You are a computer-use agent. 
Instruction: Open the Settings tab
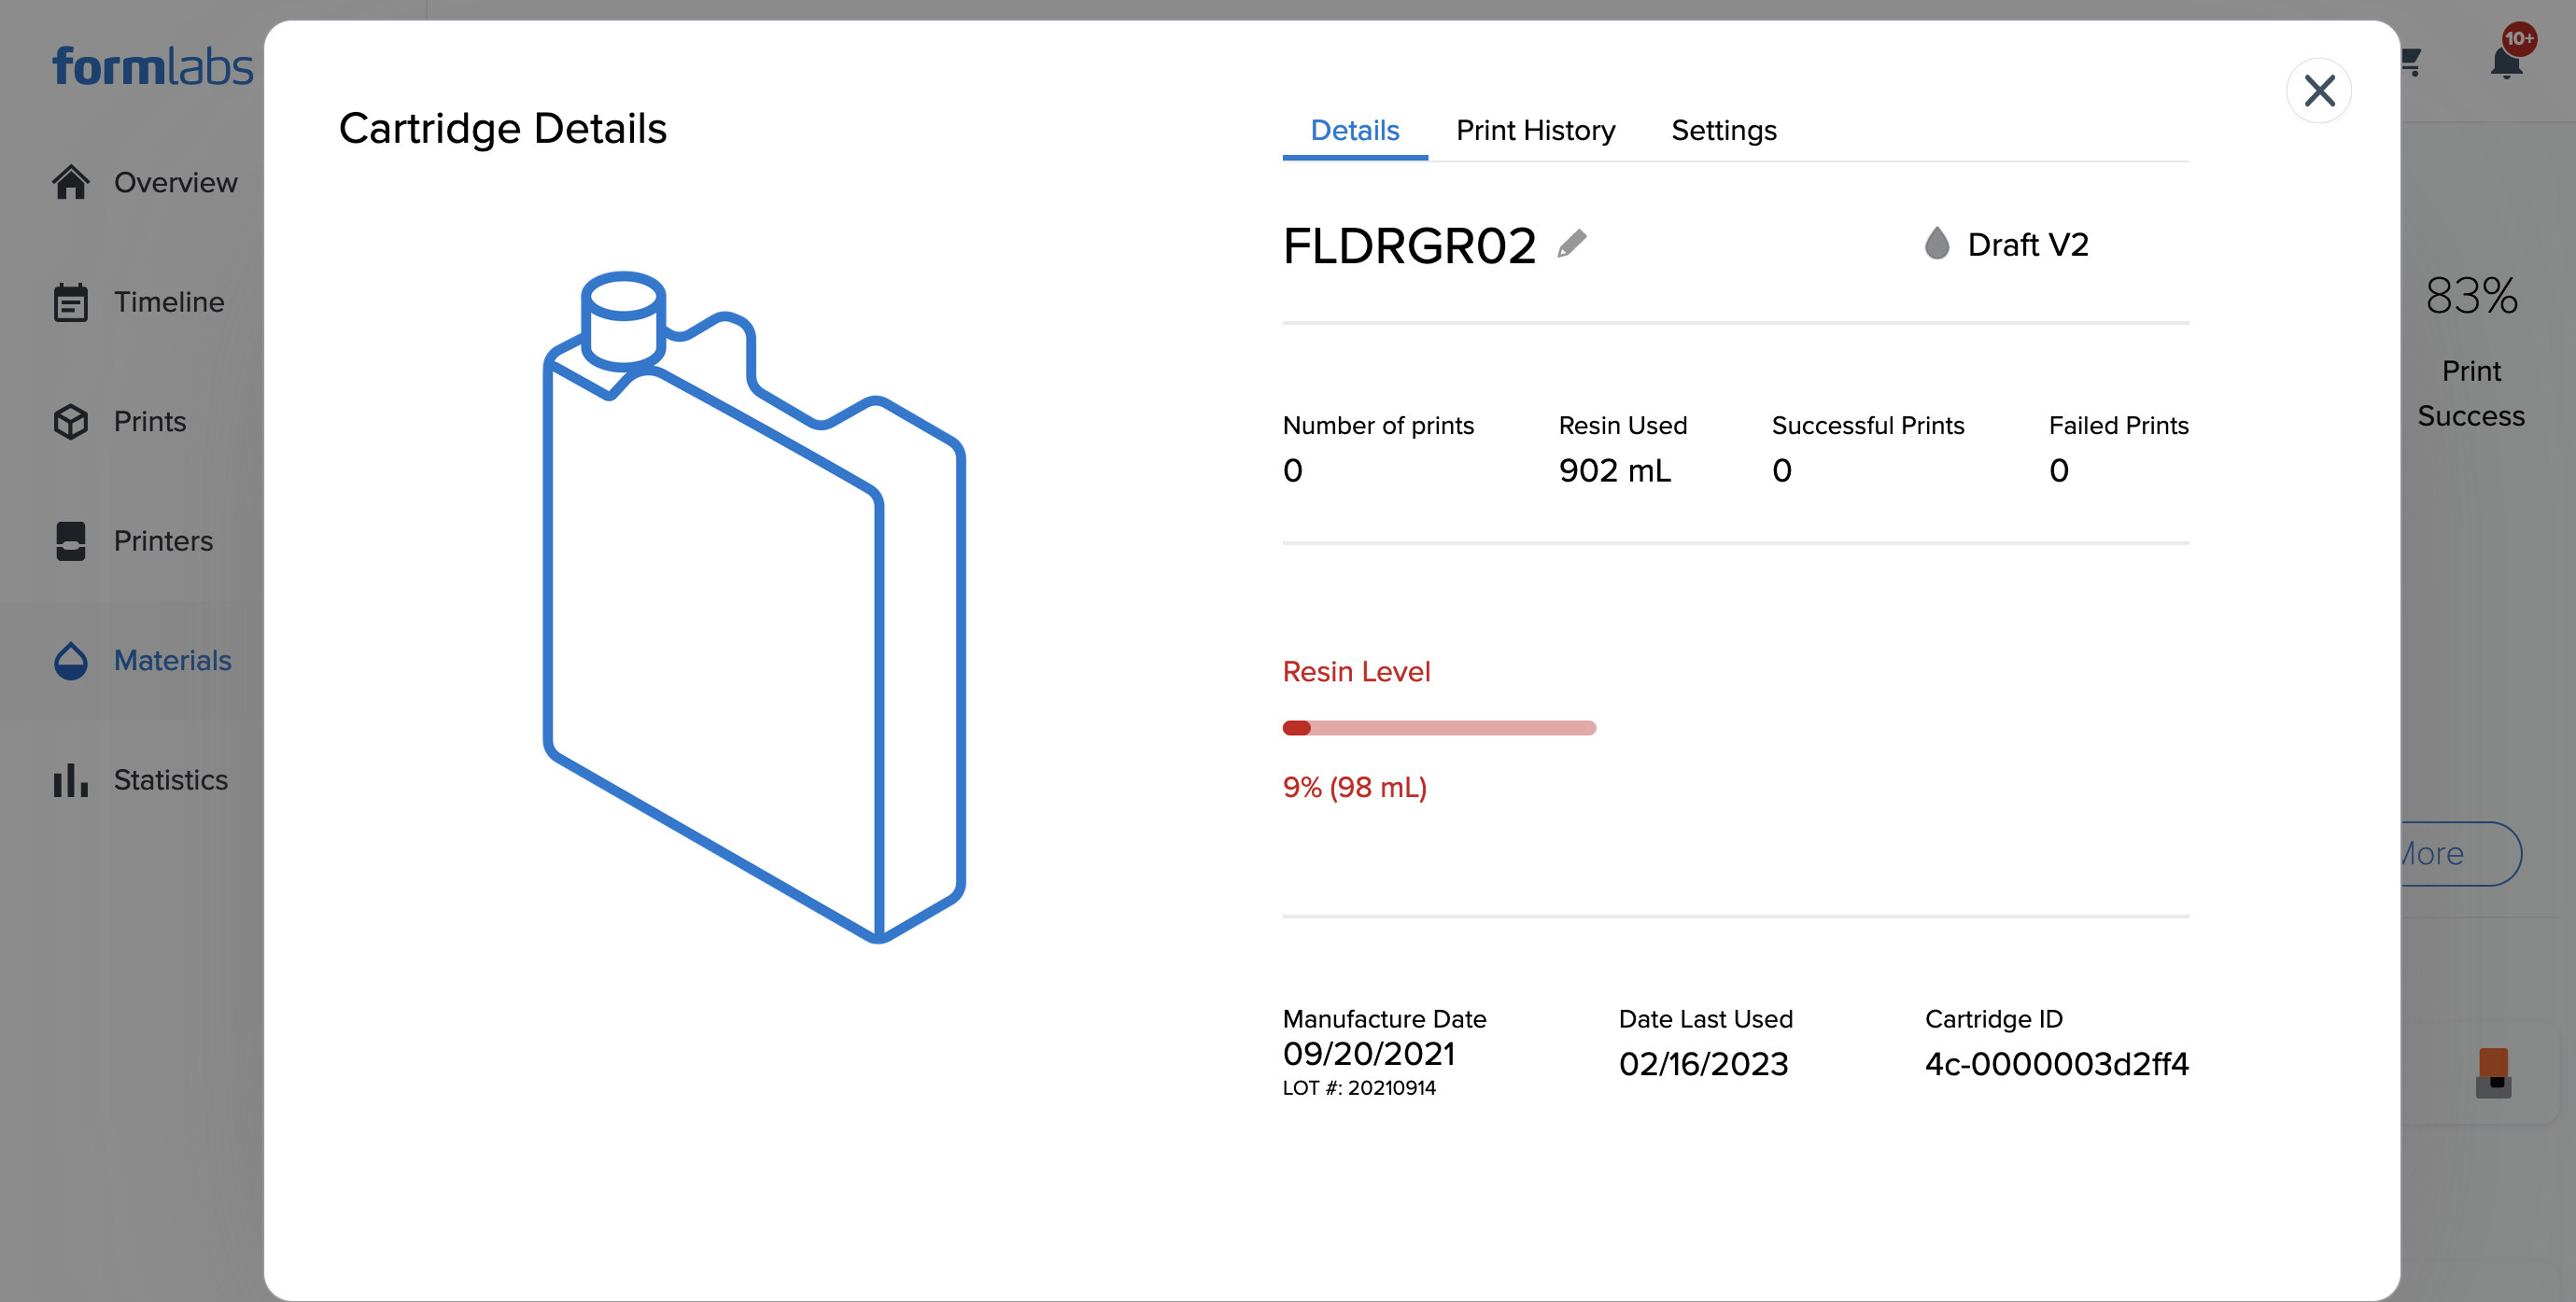1723,130
